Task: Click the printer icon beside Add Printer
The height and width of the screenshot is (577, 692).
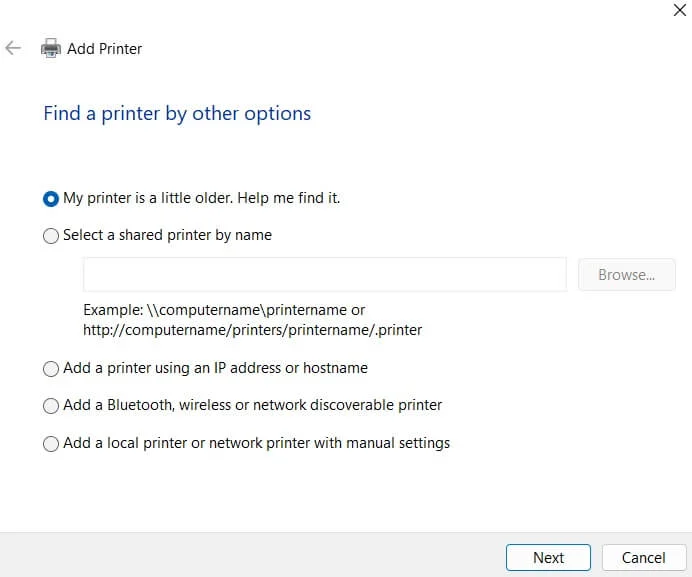Action: point(50,48)
